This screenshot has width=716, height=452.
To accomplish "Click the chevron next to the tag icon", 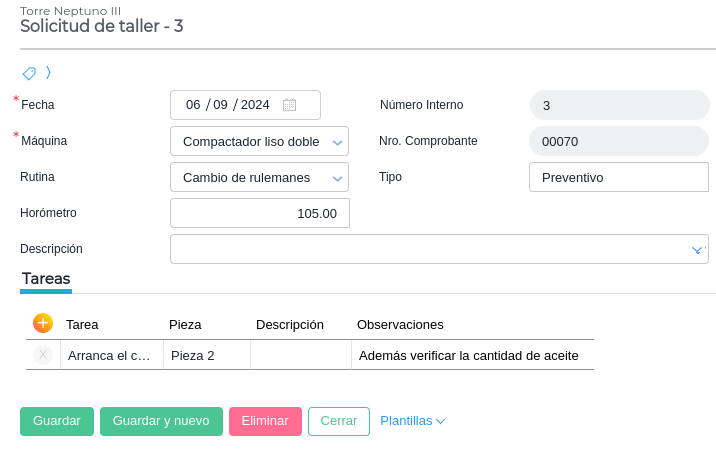I will point(48,72).
